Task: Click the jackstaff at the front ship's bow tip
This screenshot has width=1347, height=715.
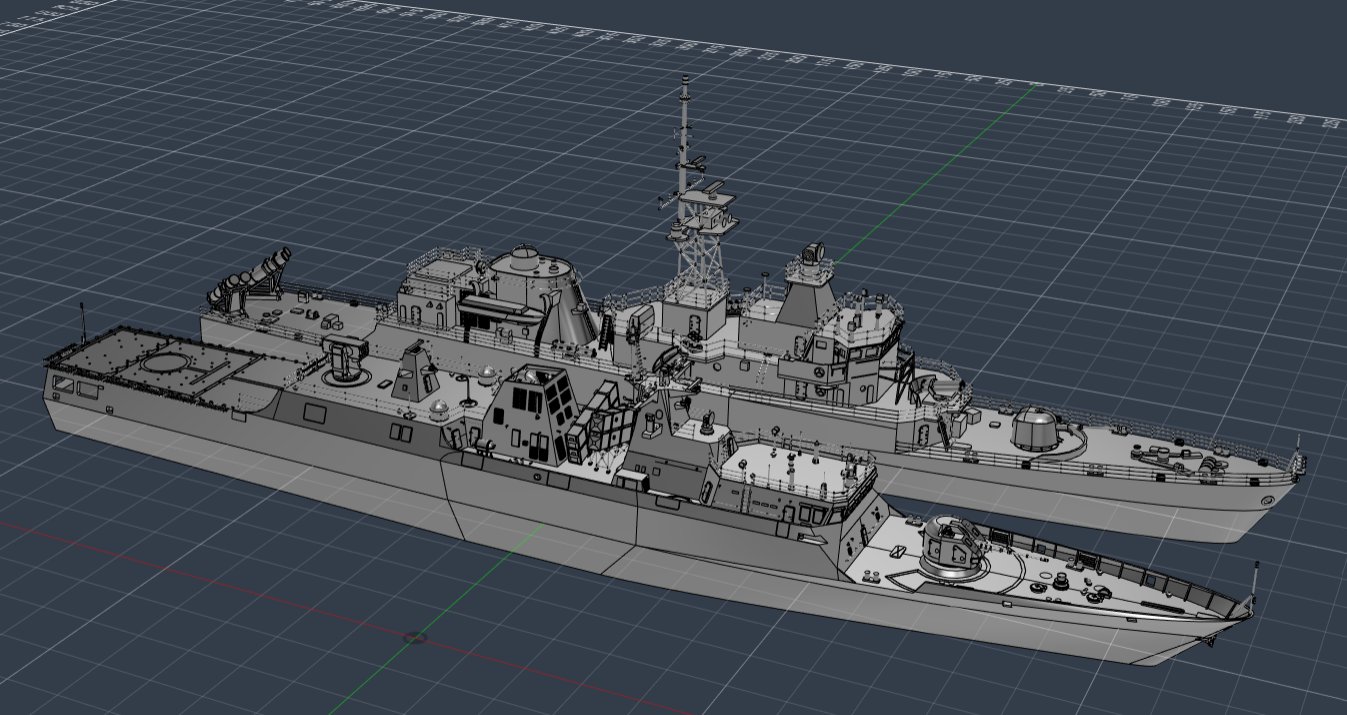Action: click(1257, 581)
